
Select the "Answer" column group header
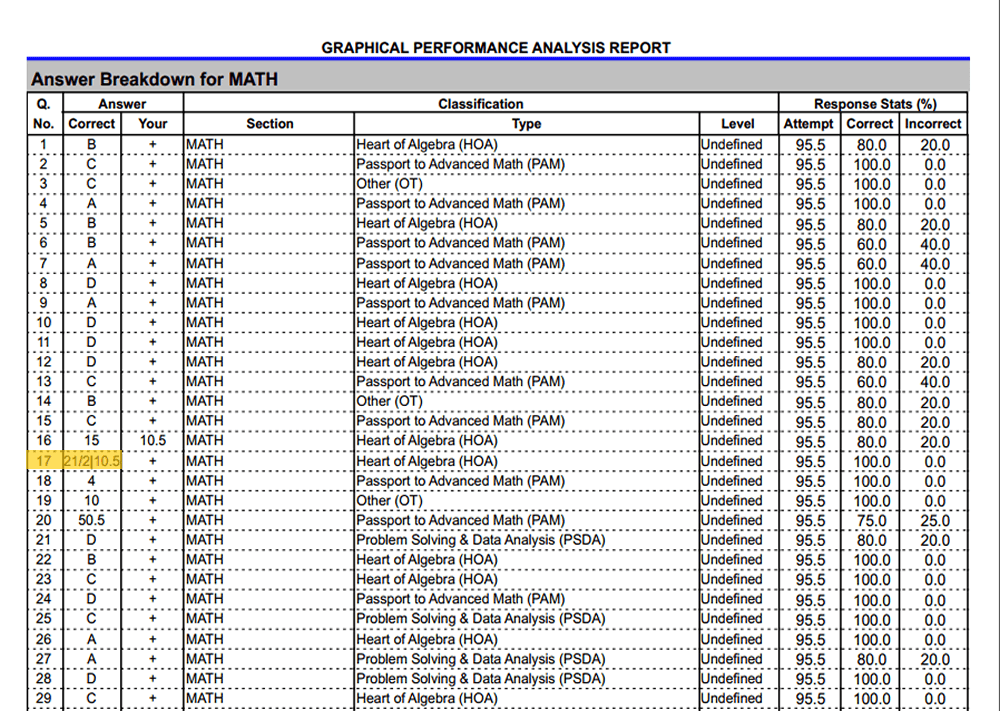[x=122, y=104]
